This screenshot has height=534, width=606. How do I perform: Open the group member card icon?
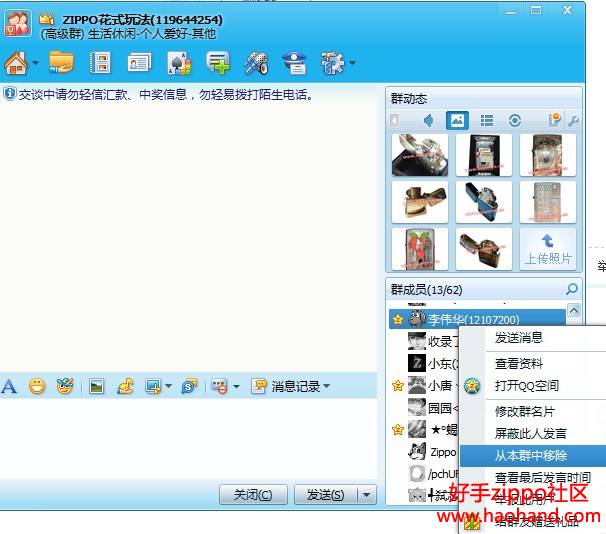coord(139,63)
